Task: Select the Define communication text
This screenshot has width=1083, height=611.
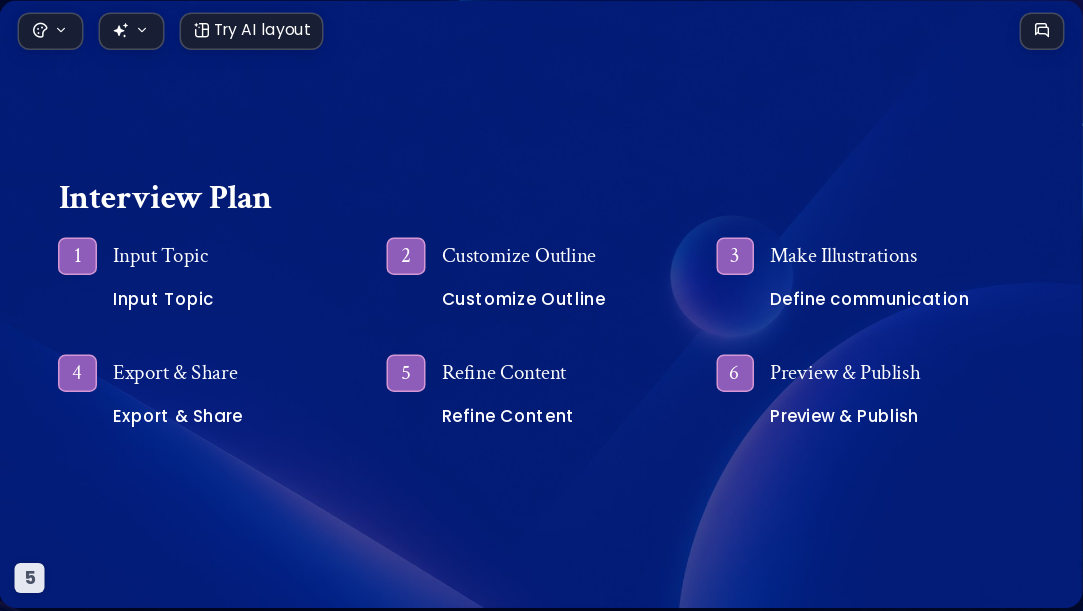Action: [869, 299]
